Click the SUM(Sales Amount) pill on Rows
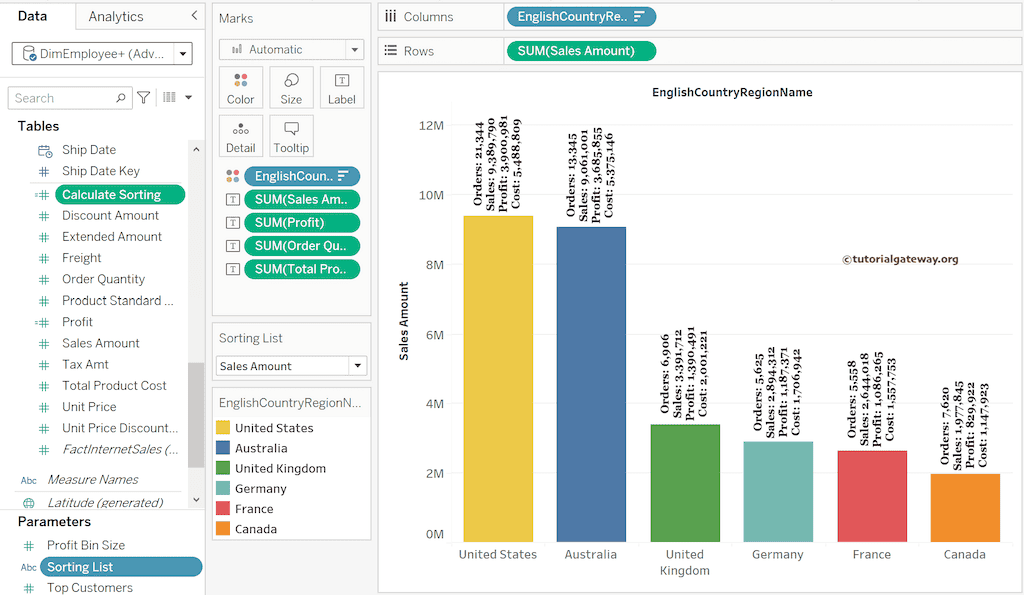Image resolution: width=1024 pixels, height=595 pixels. (581, 51)
